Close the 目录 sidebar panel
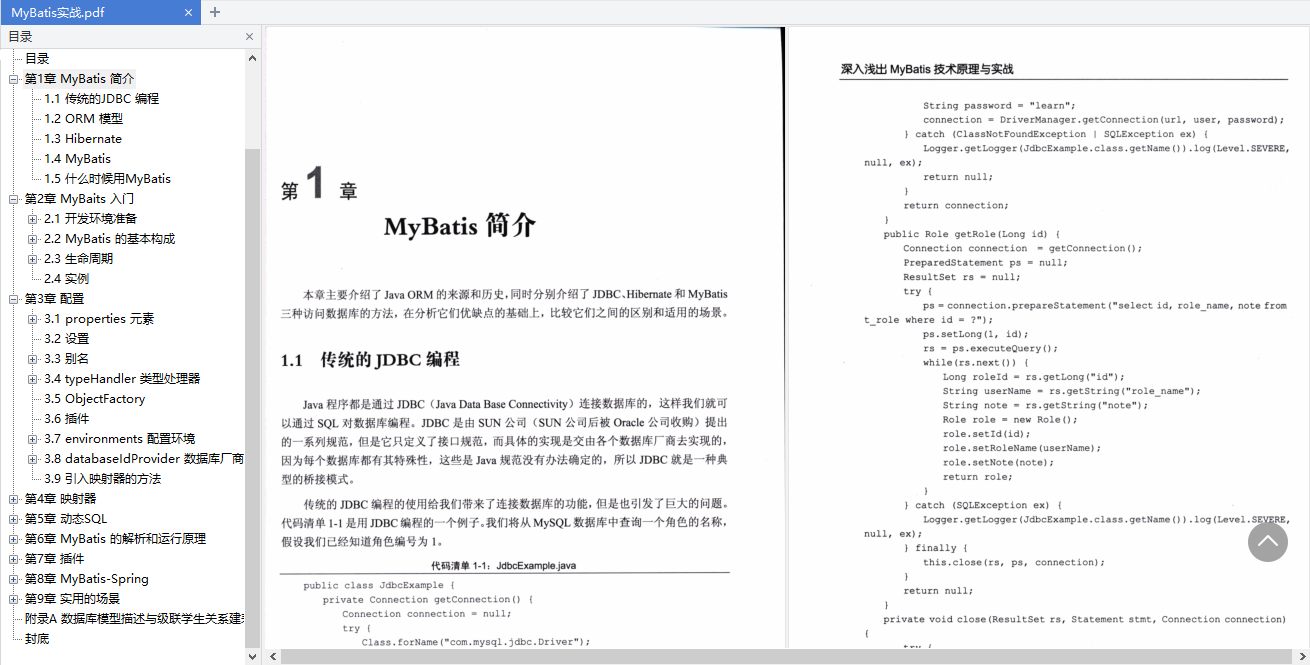The height and width of the screenshot is (665, 1310). click(x=250, y=37)
